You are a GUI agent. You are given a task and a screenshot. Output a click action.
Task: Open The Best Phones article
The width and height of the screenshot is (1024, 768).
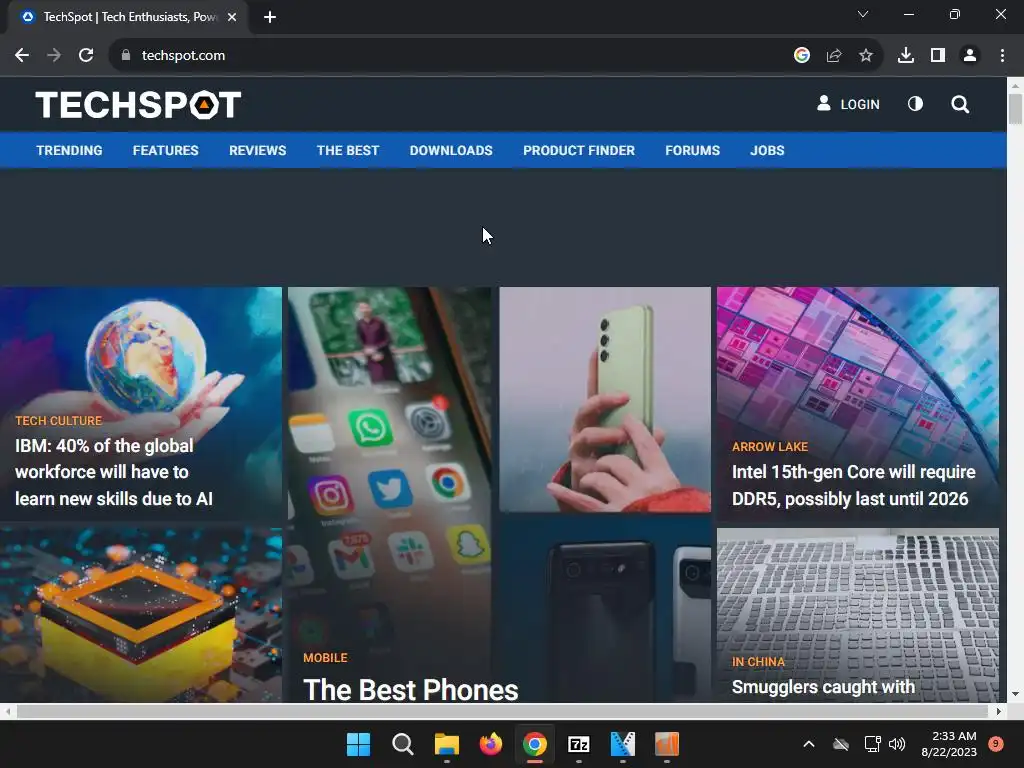coord(411,689)
